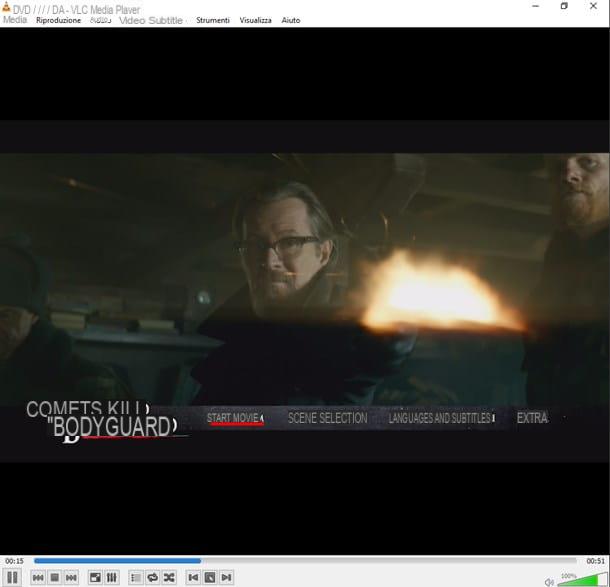Viewport: 610px width, 587px height.
Task: Open the Subtitle menu
Action: click(x=165, y=20)
